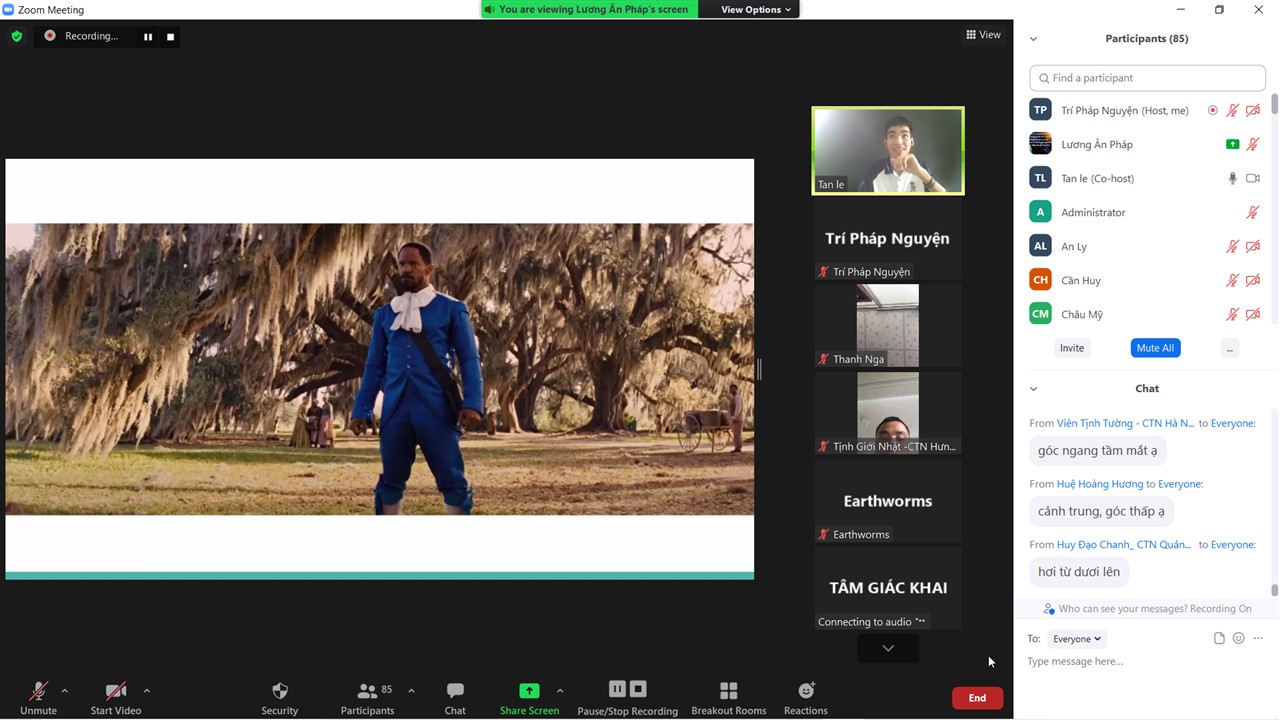This screenshot has height=720, width=1280.
Task: Click sender name Huy Đạo Chanh in chat
Action: [x=1124, y=545]
